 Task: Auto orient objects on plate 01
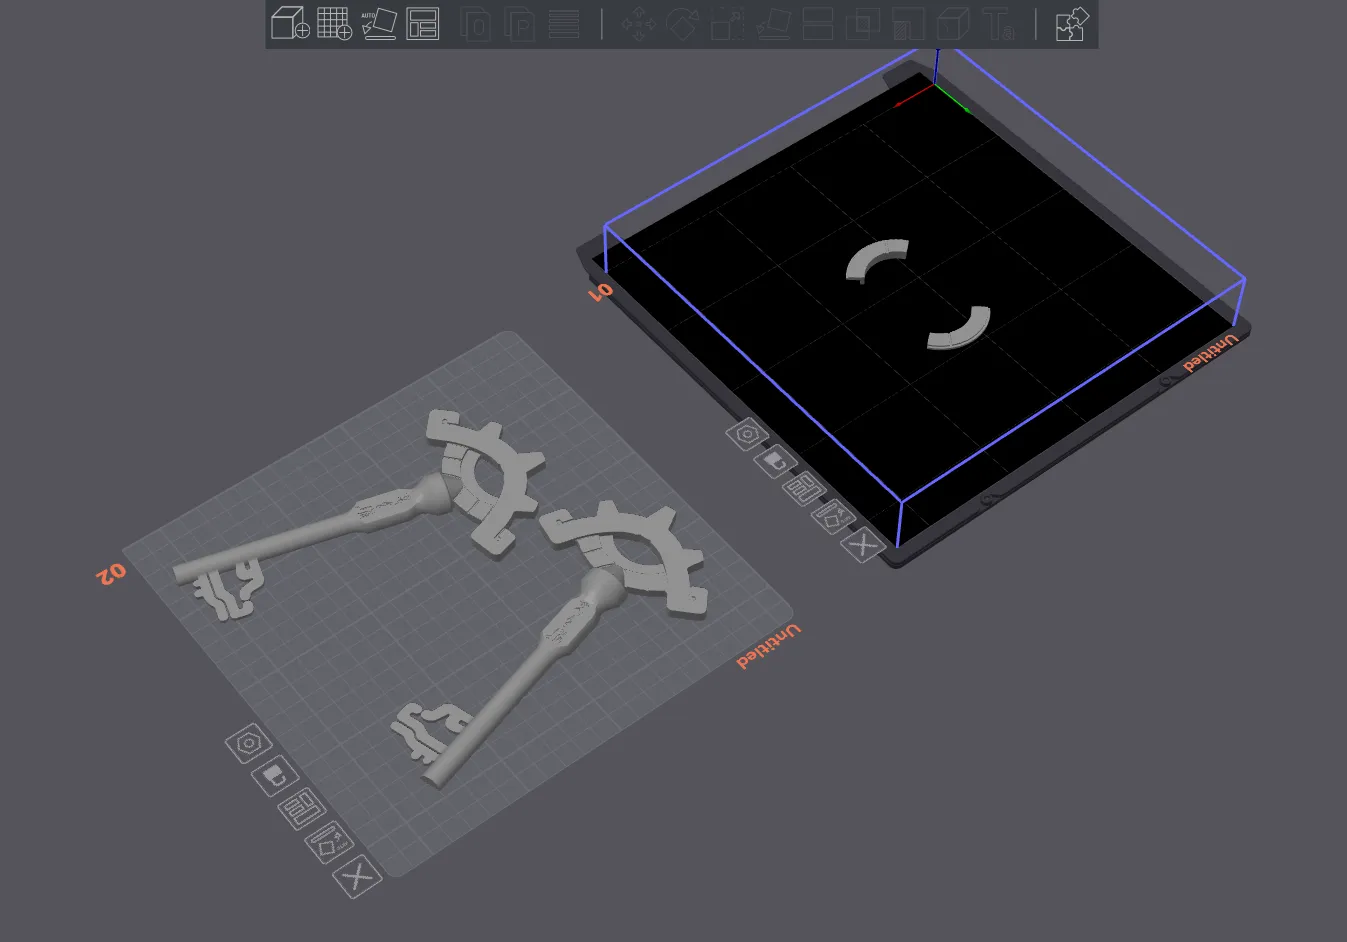click(x=833, y=517)
